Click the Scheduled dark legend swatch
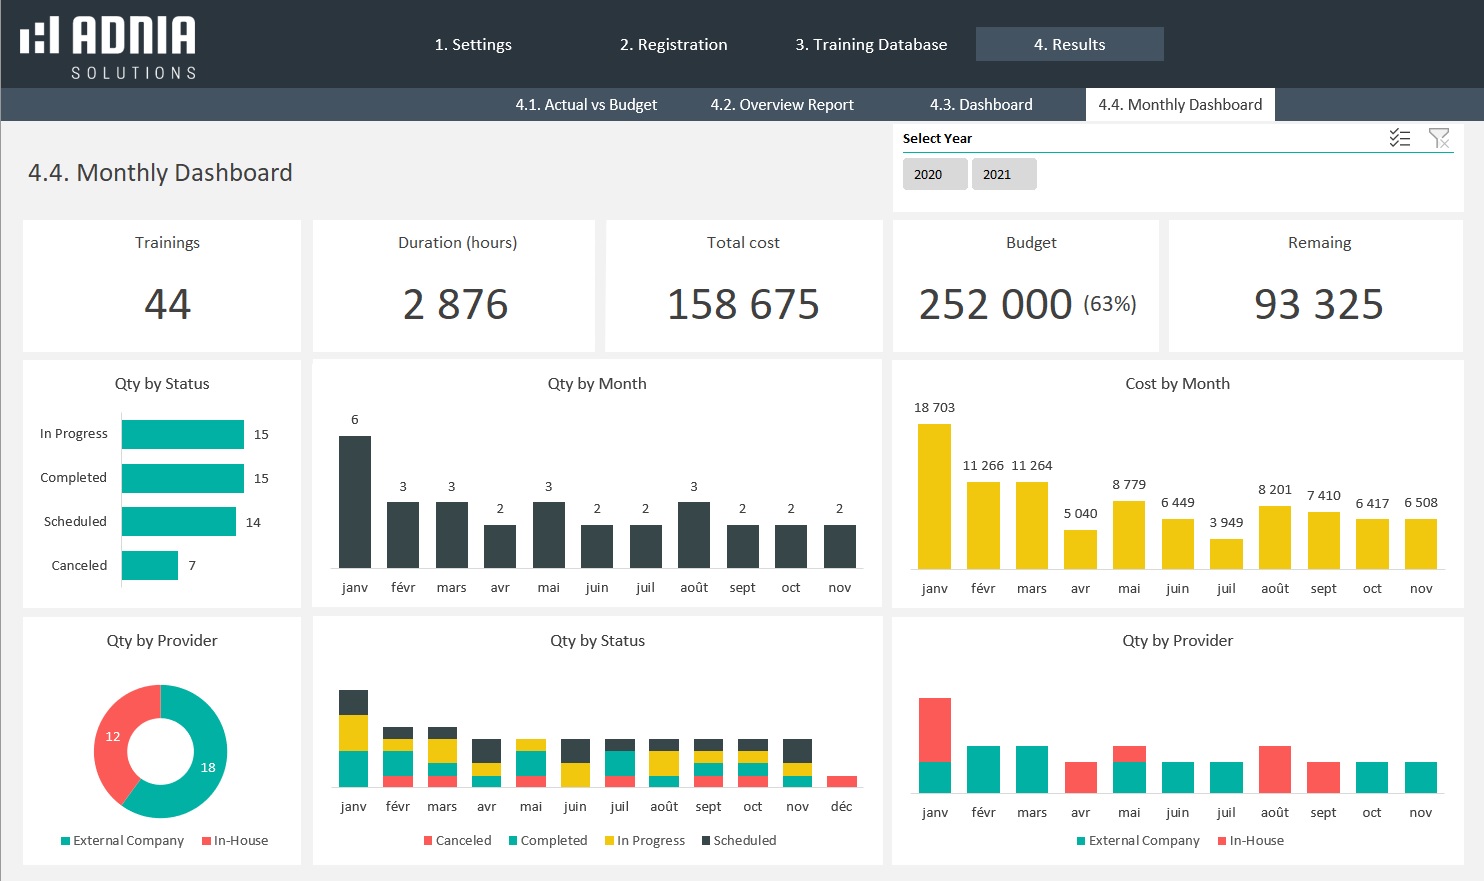1484x881 pixels. (x=706, y=841)
